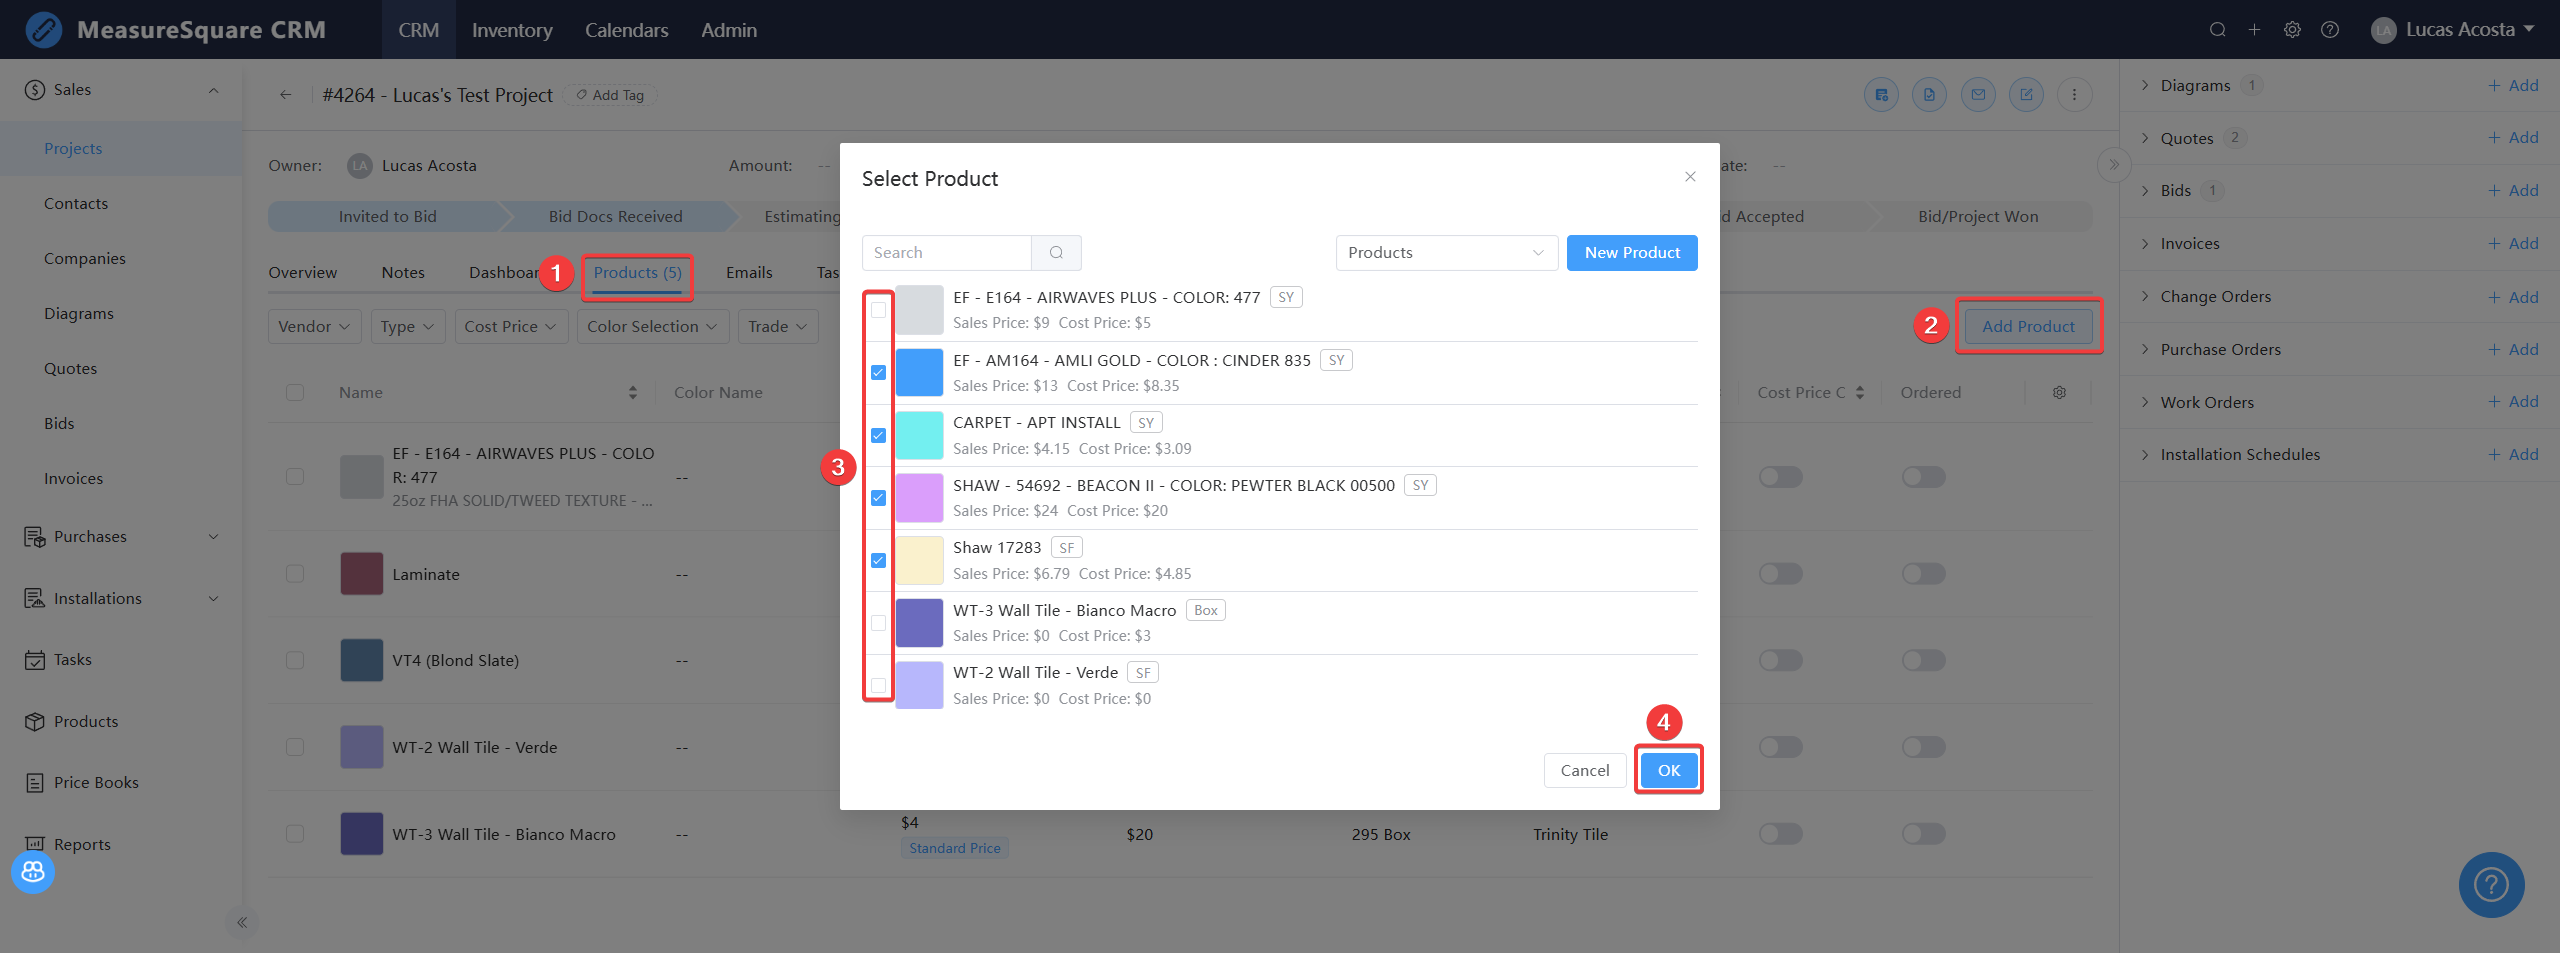The width and height of the screenshot is (2560, 953).
Task: Click the round help button at bottom right
Action: pyautogui.click(x=2491, y=885)
